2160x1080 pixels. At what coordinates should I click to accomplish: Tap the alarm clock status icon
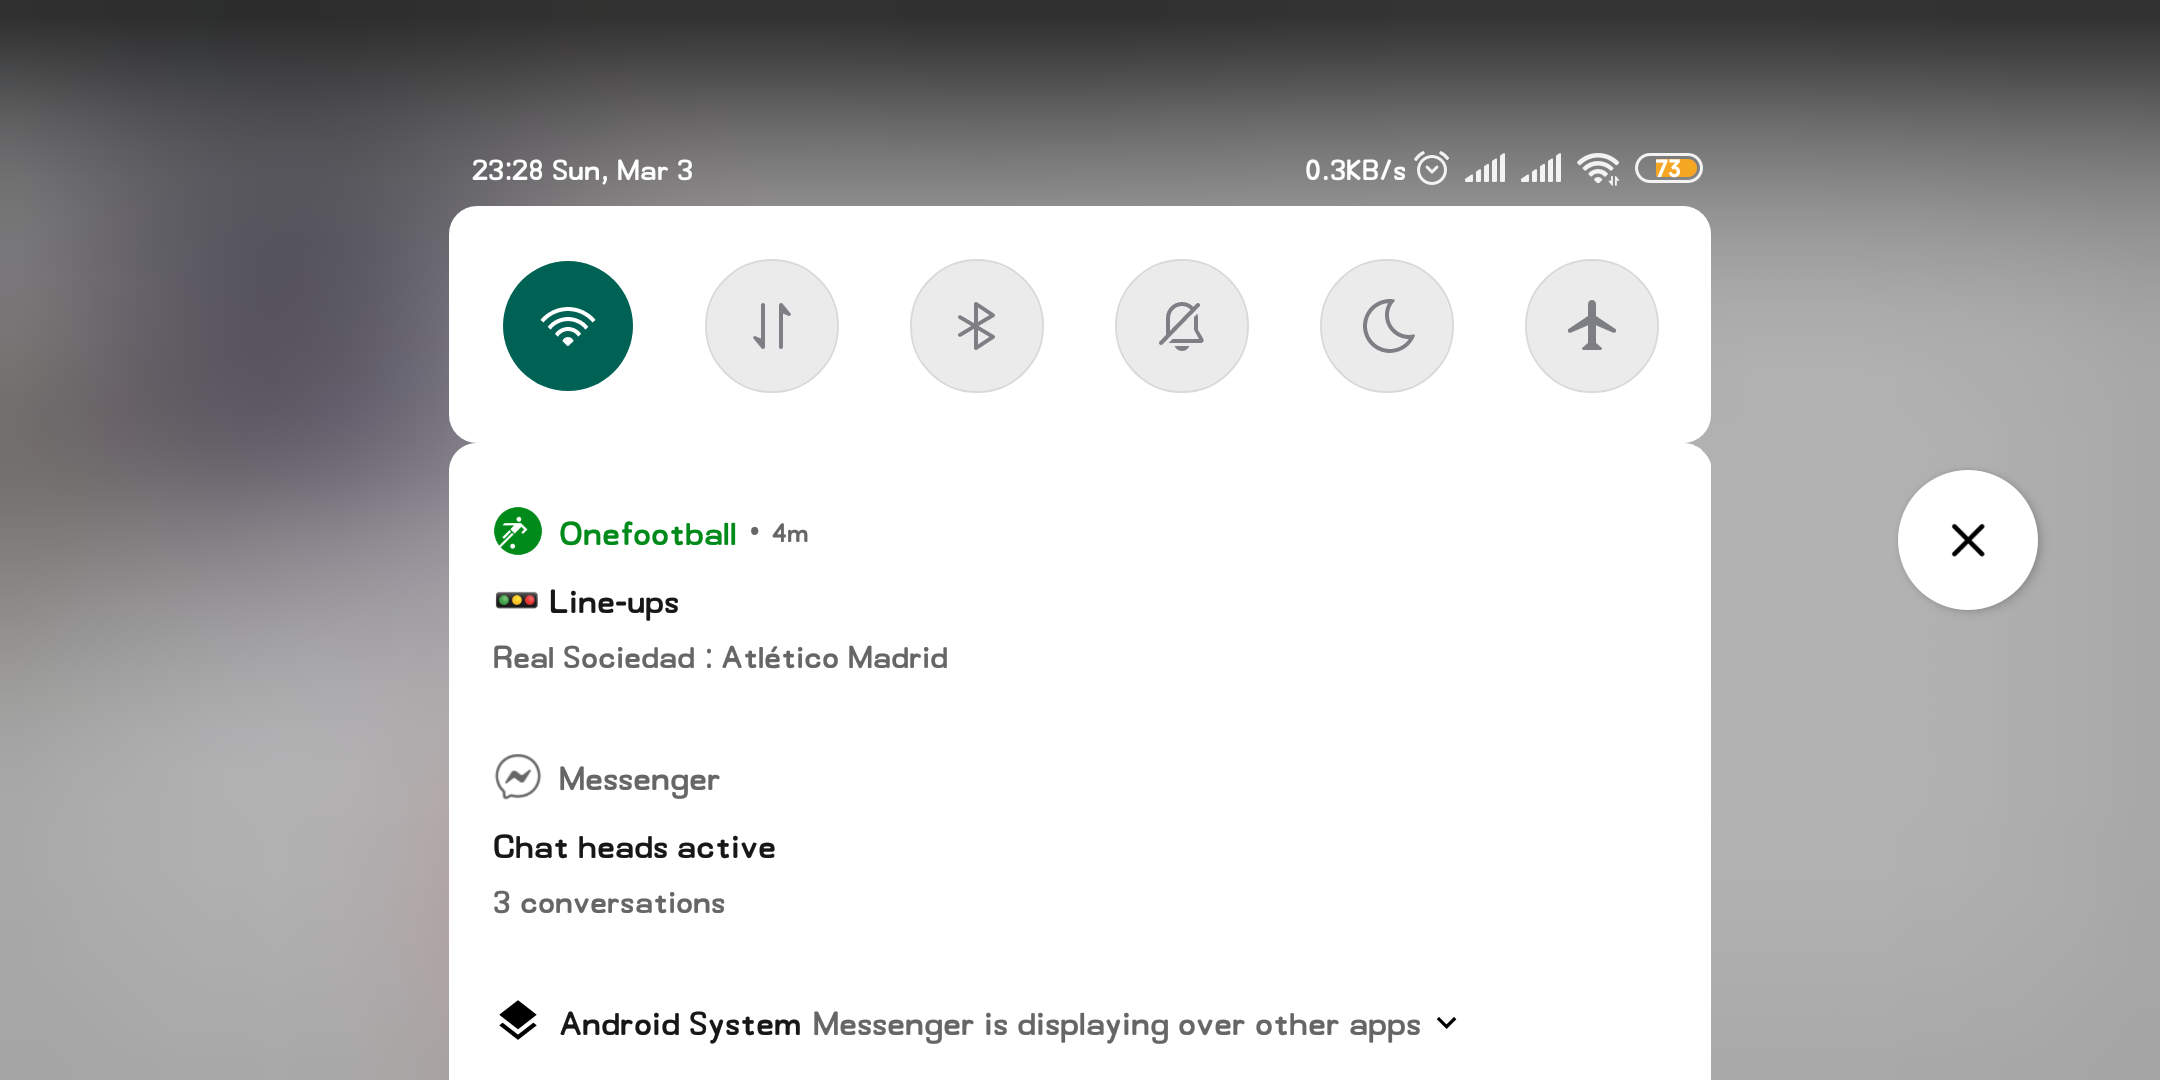click(1432, 168)
